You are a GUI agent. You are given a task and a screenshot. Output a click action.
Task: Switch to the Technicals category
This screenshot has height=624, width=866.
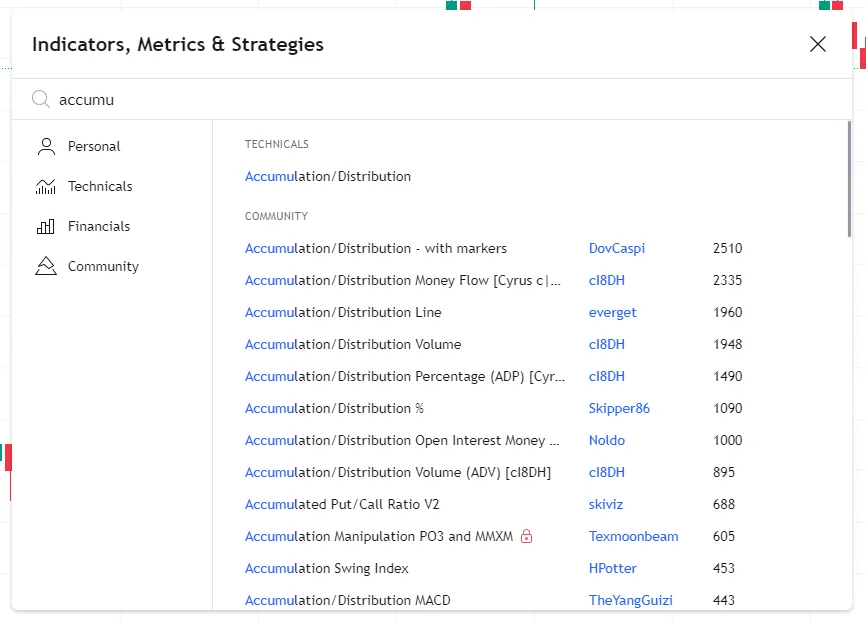click(100, 187)
